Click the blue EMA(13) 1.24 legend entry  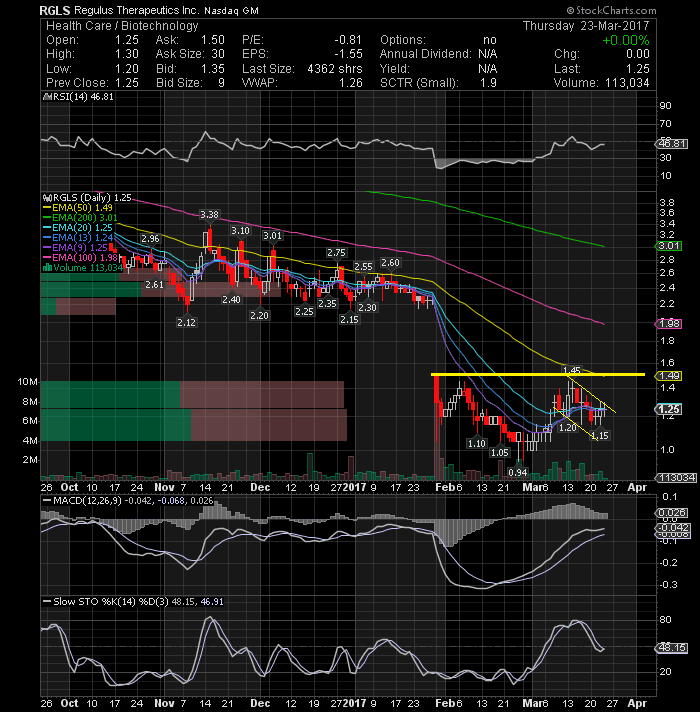point(78,238)
